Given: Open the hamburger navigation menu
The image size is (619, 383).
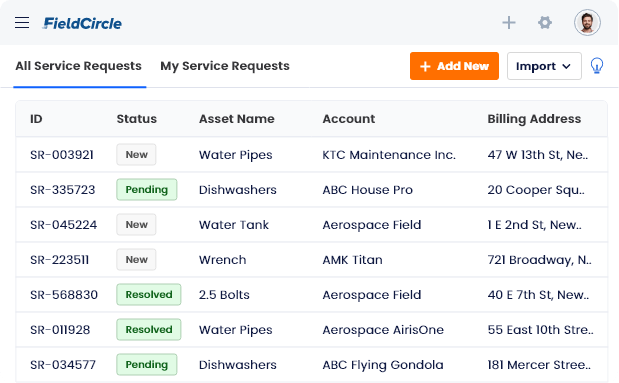Looking at the screenshot, I should 22,23.
